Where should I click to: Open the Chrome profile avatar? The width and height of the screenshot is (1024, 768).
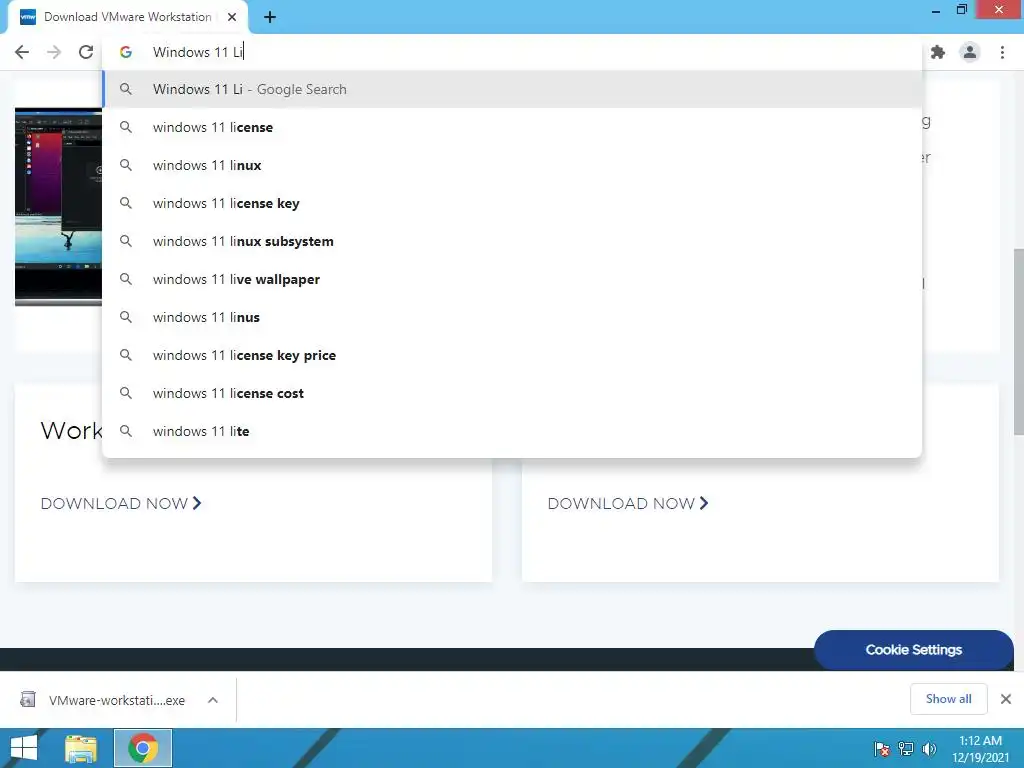click(x=970, y=52)
